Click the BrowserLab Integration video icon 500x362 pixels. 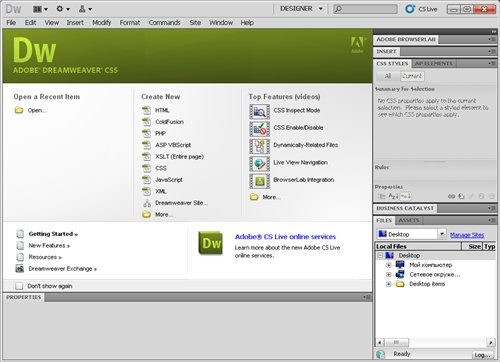click(x=259, y=181)
